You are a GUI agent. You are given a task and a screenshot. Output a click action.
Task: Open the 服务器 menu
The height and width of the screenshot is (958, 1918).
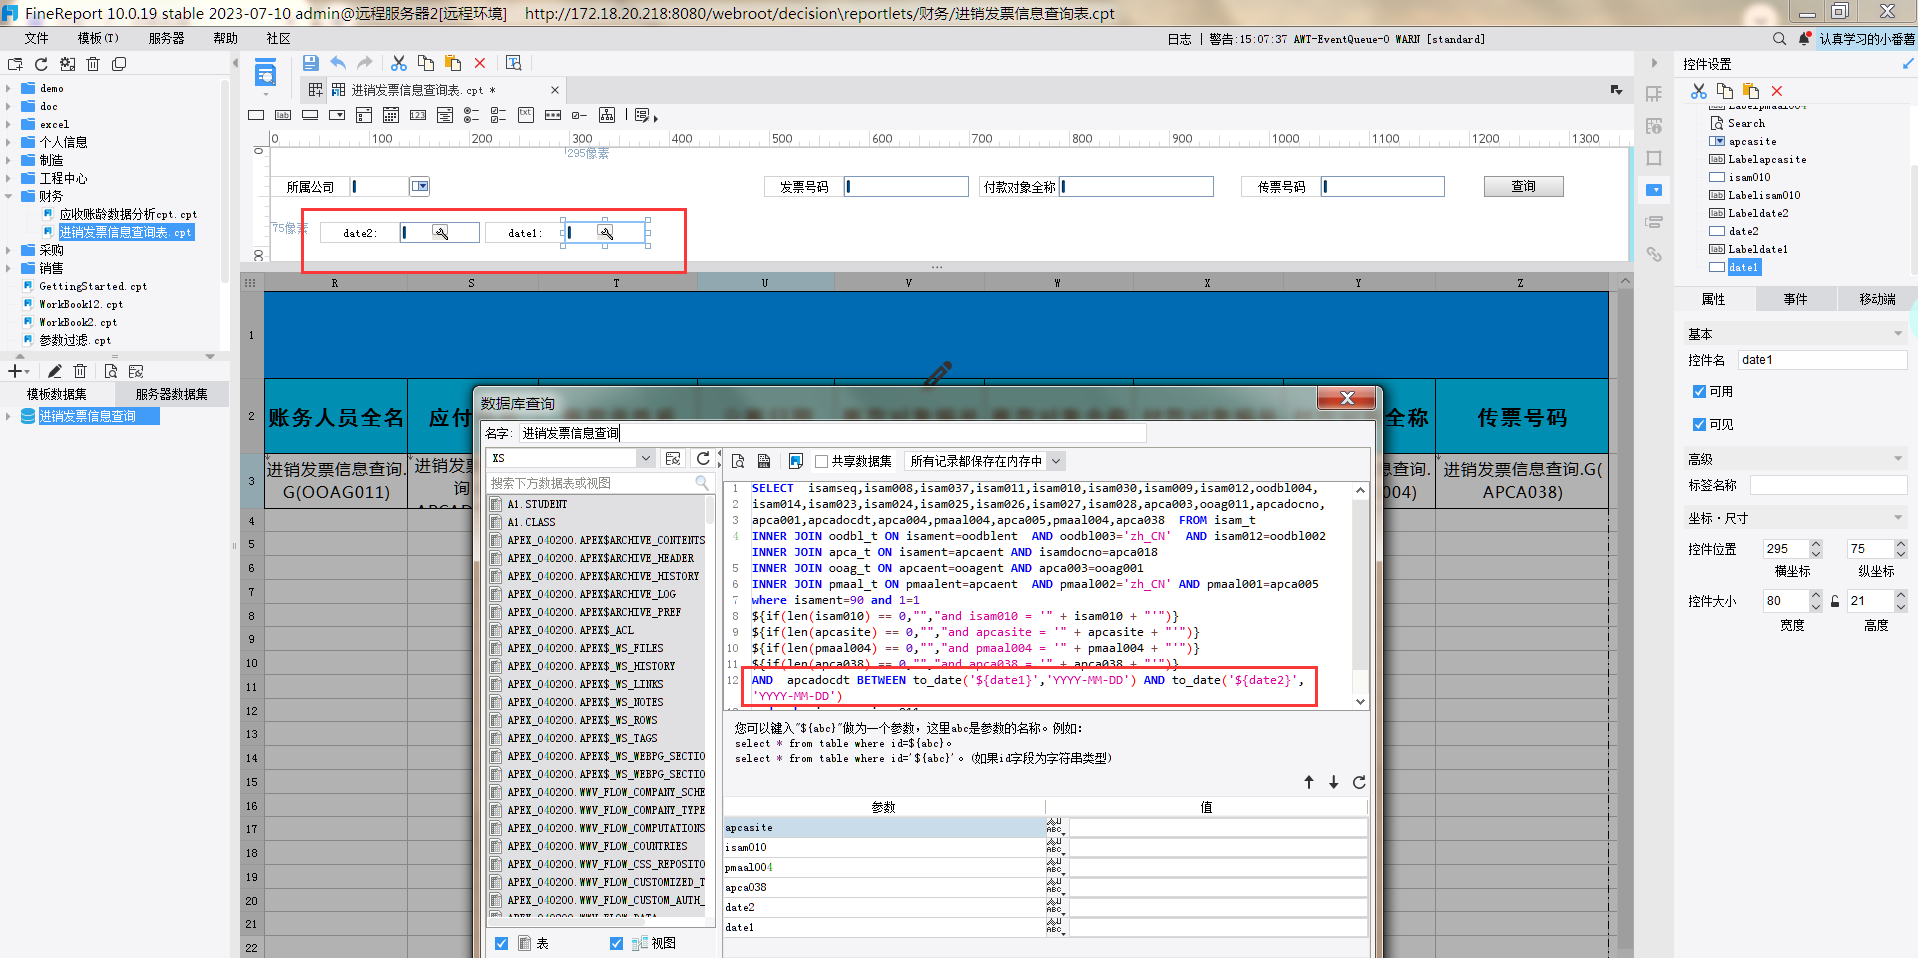point(166,38)
